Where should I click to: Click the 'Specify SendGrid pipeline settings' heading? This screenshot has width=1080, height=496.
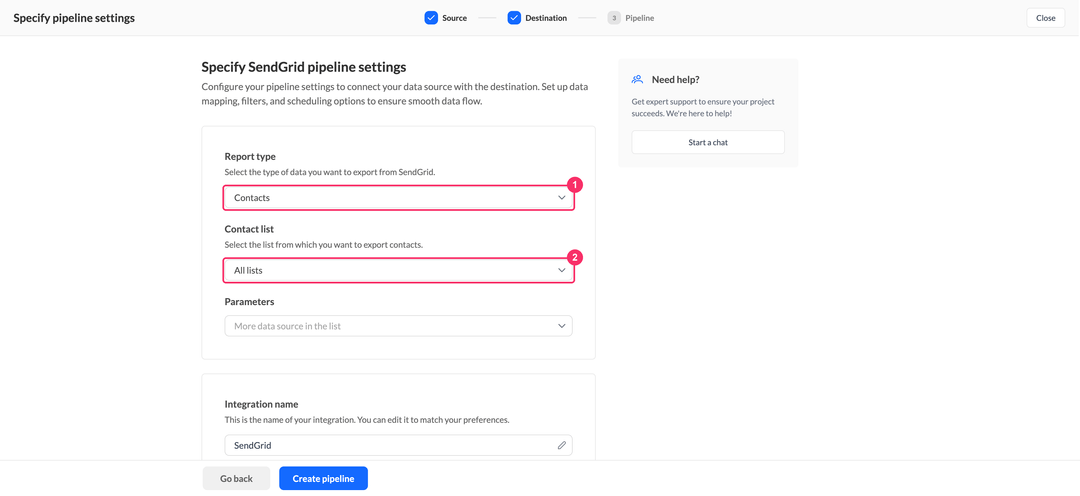(304, 68)
